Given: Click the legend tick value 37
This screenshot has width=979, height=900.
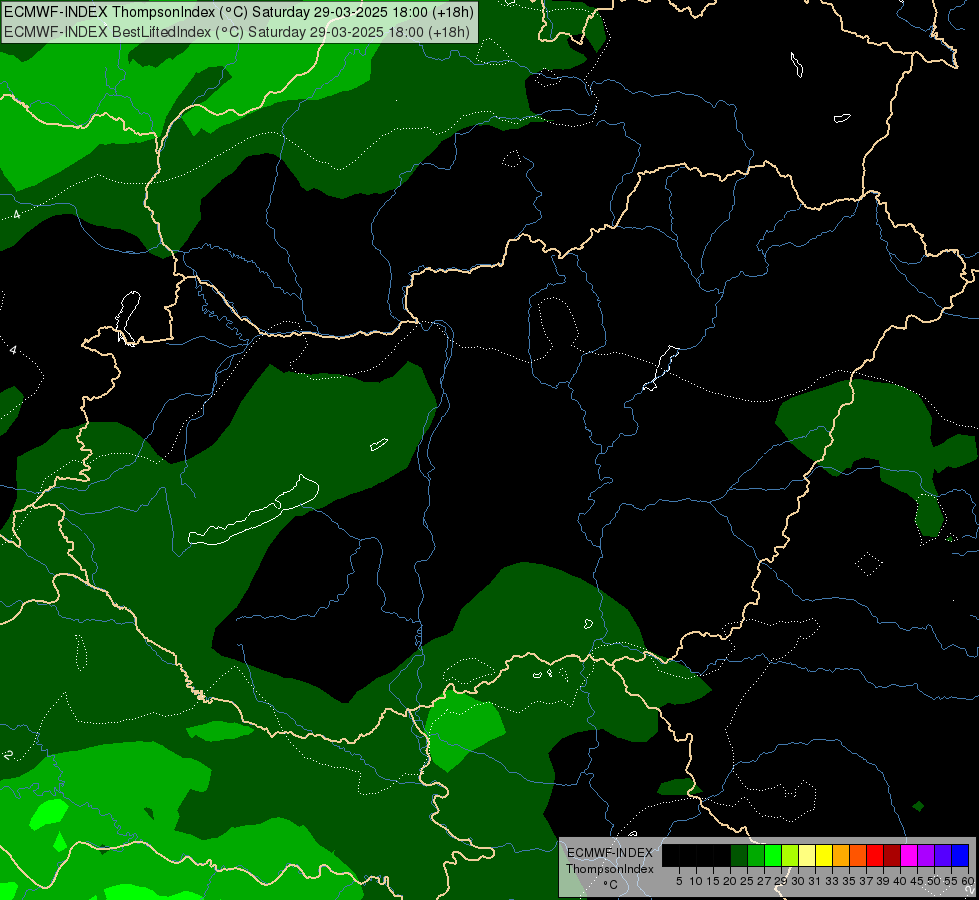Looking at the screenshot, I should [x=866, y=881].
